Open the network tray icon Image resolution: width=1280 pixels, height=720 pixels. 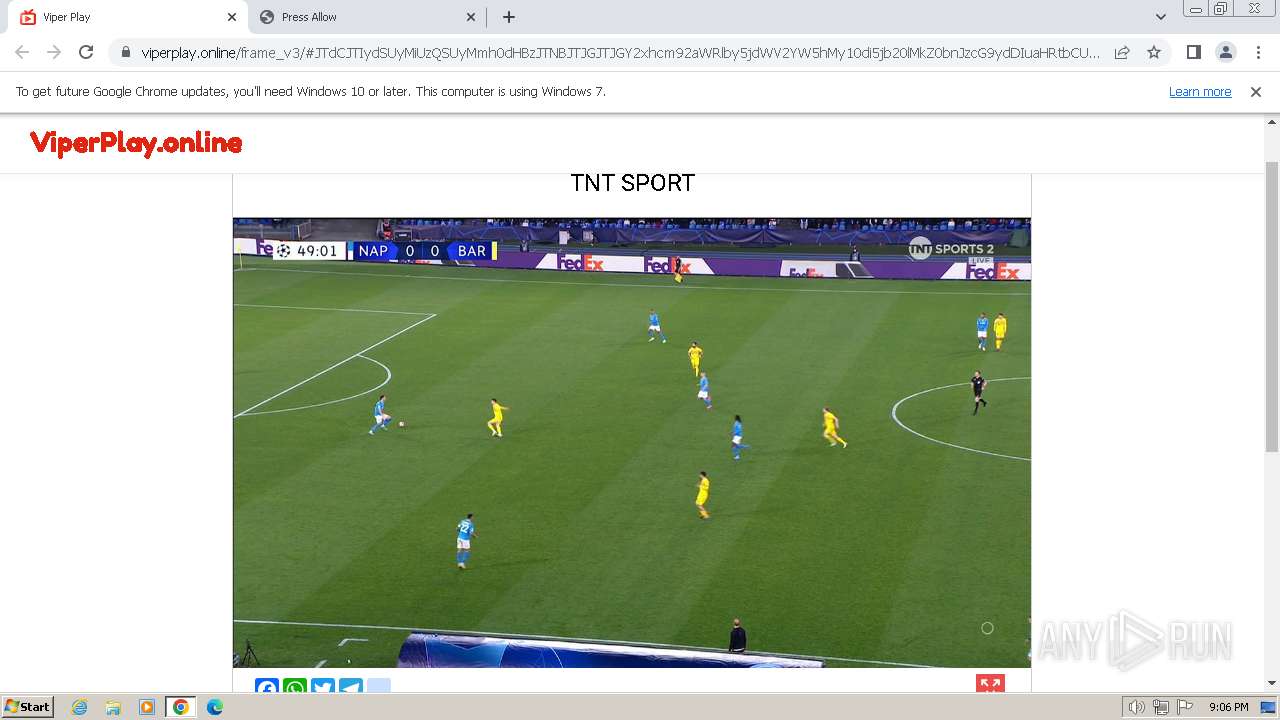click(1161, 707)
